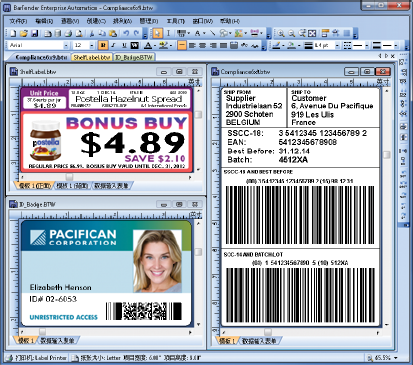
Task: Click the Print icon in toolbar
Action: pyautogui.click(x=68, y=33)
